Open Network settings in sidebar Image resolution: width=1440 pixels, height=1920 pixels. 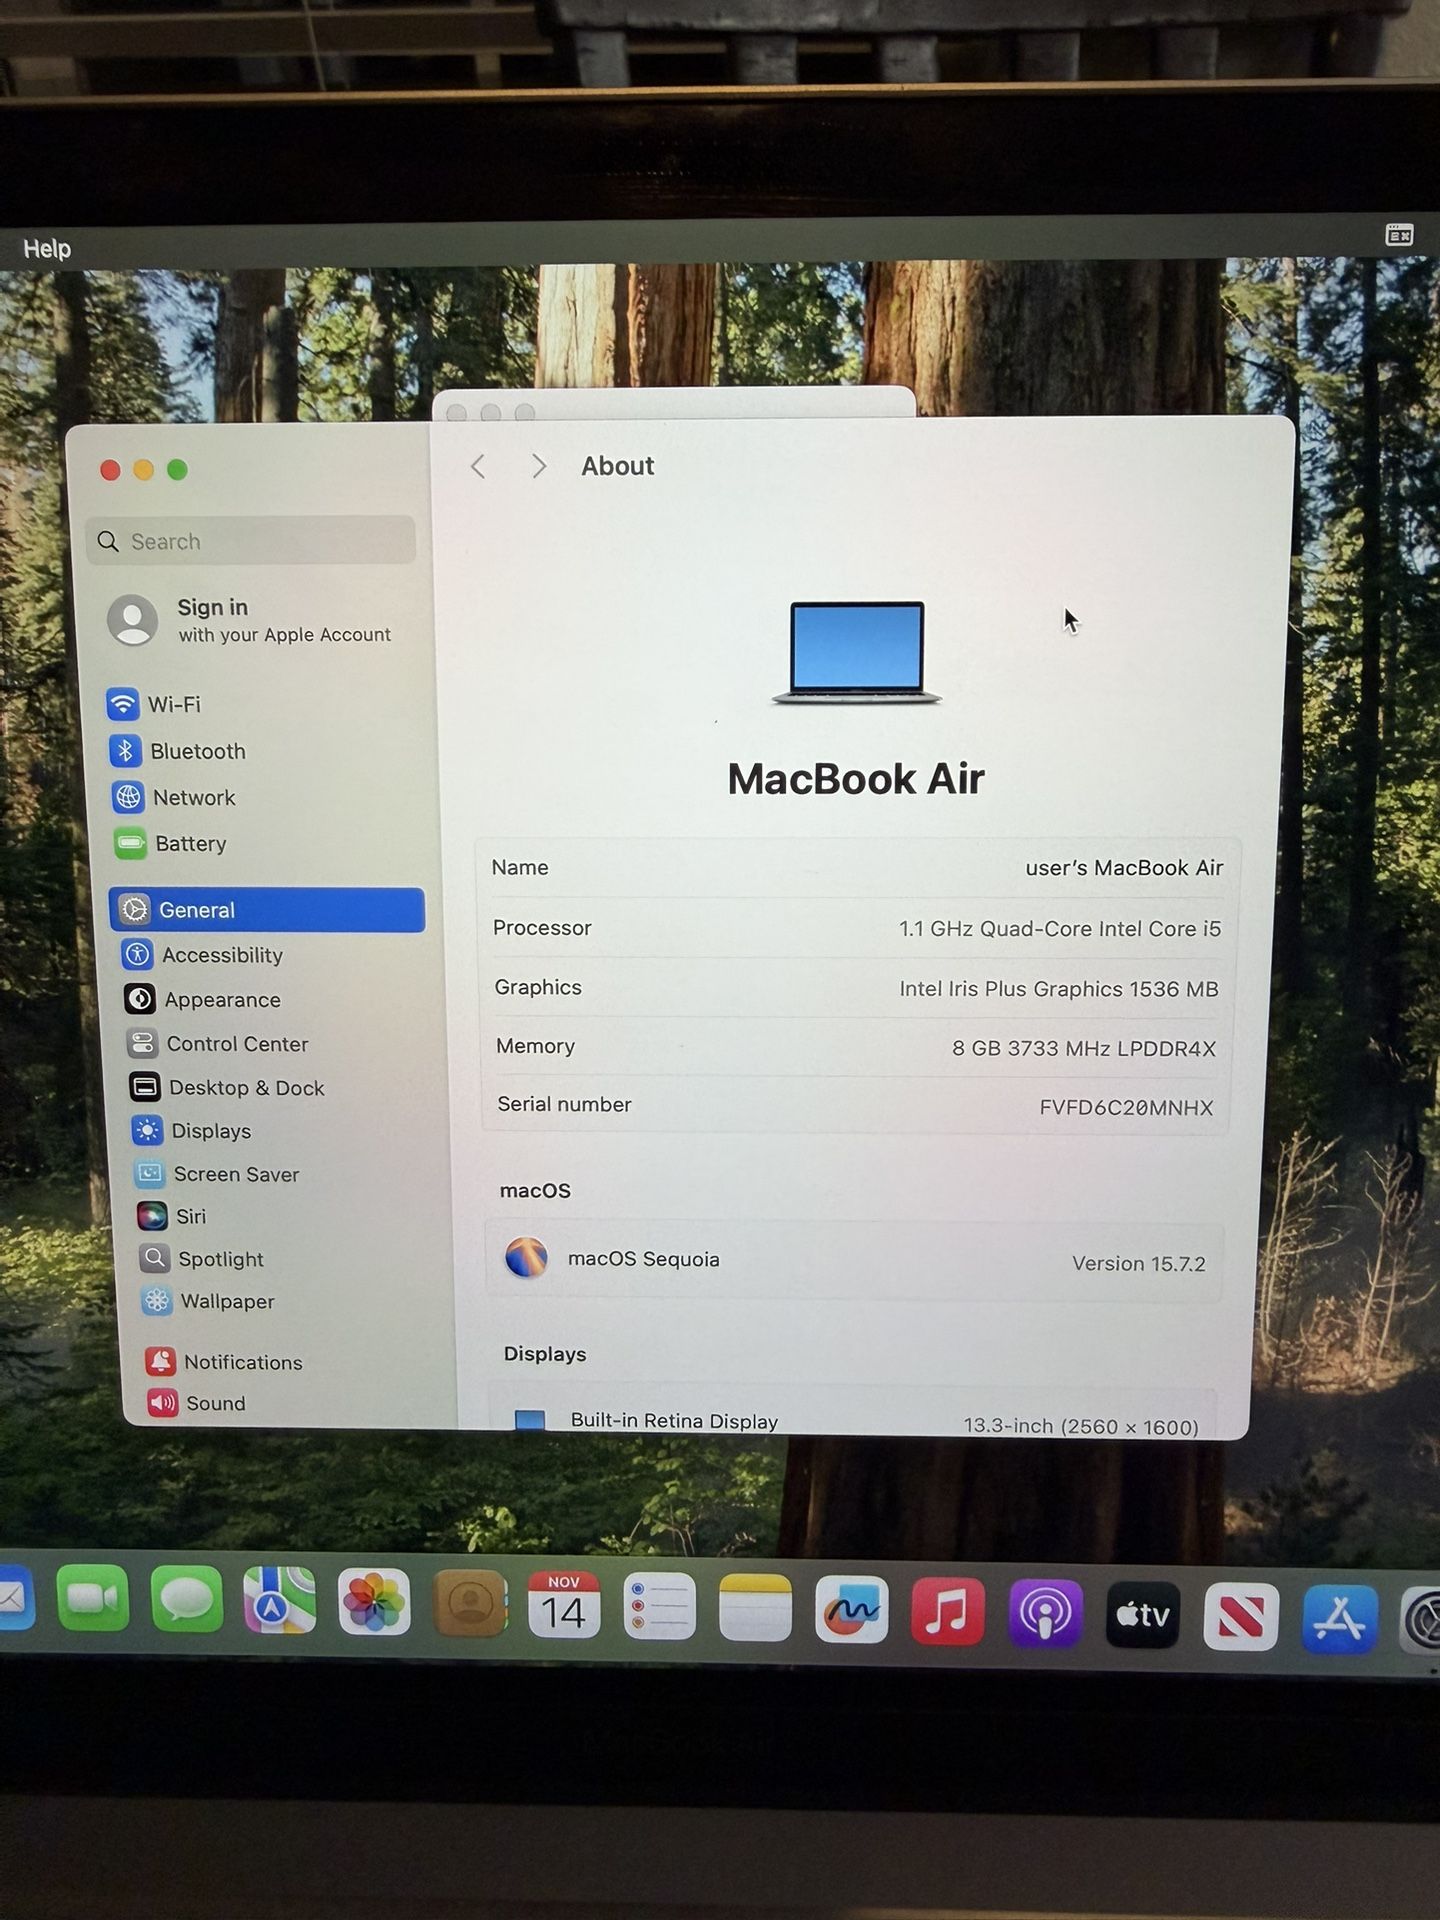click(x=175, y=797)
